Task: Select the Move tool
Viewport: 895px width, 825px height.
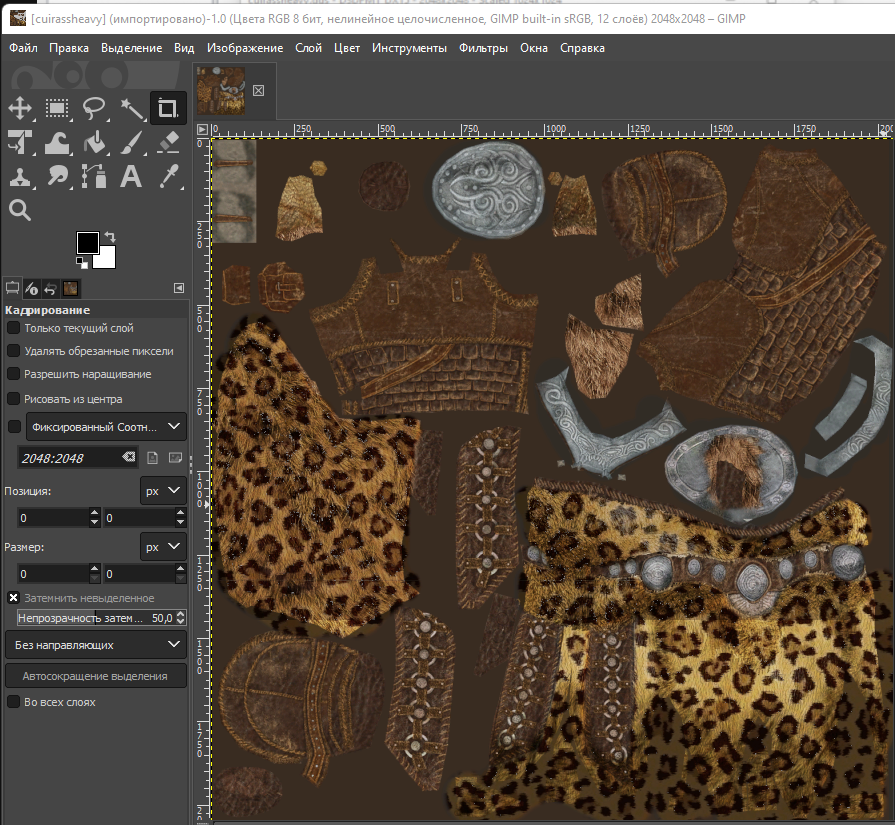Action: [20, 108]
